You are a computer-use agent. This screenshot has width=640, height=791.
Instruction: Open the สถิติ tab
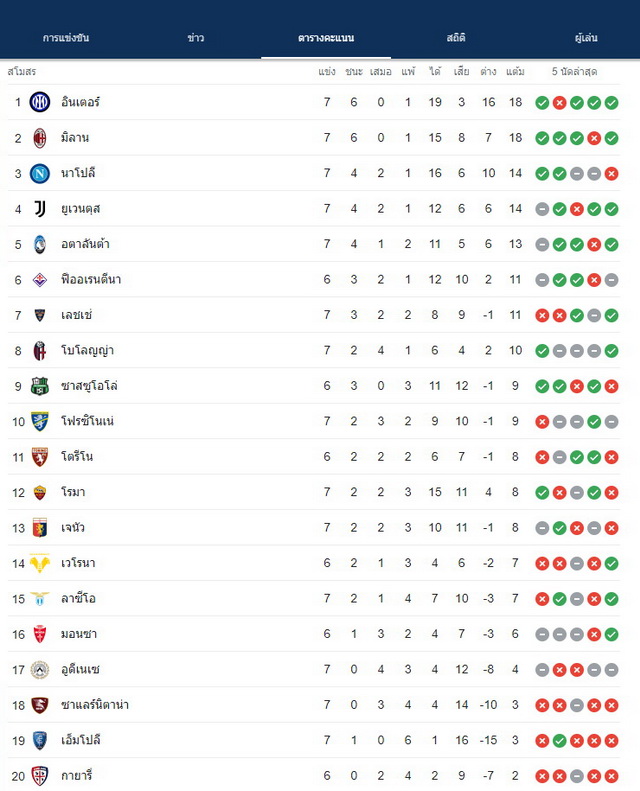[x=456, y=38]
